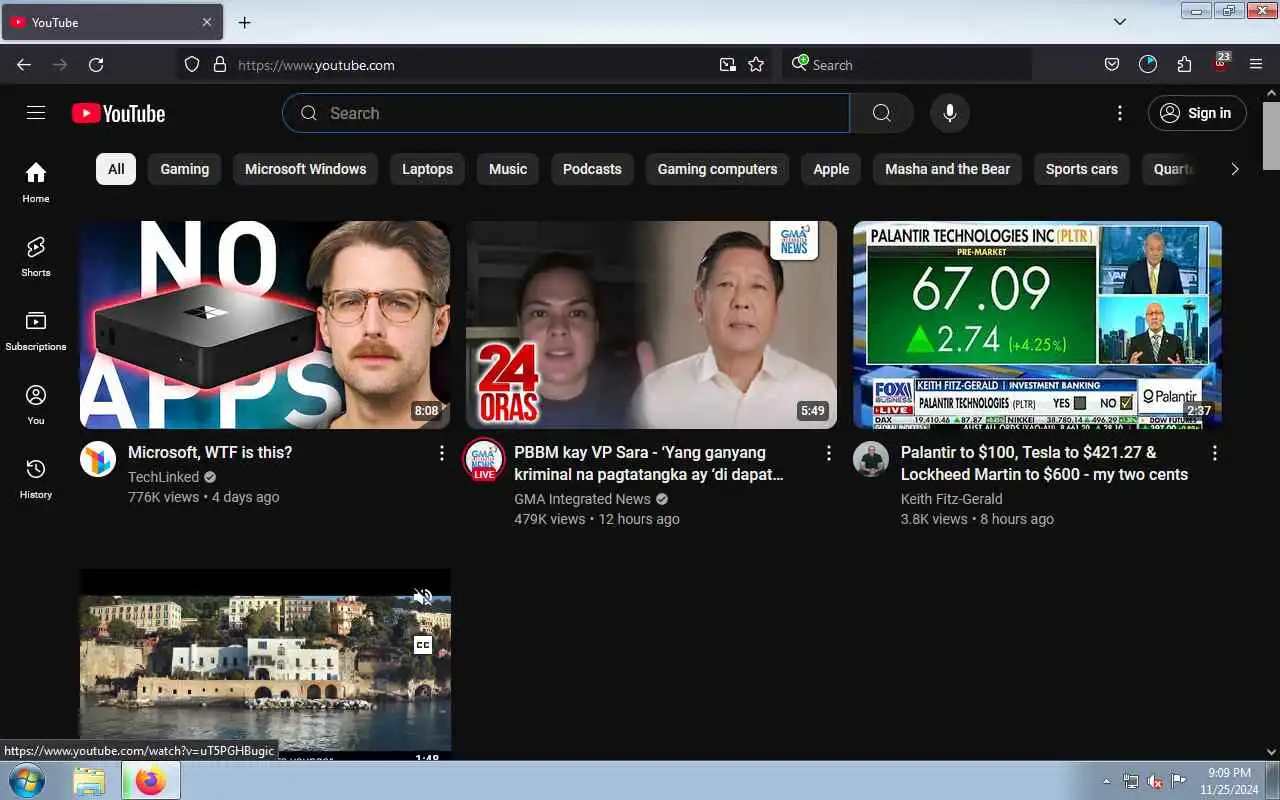Bookmark this page with star icon
Screen dimensions: 1280x800
pyautogui.click(x=756, y=65)
